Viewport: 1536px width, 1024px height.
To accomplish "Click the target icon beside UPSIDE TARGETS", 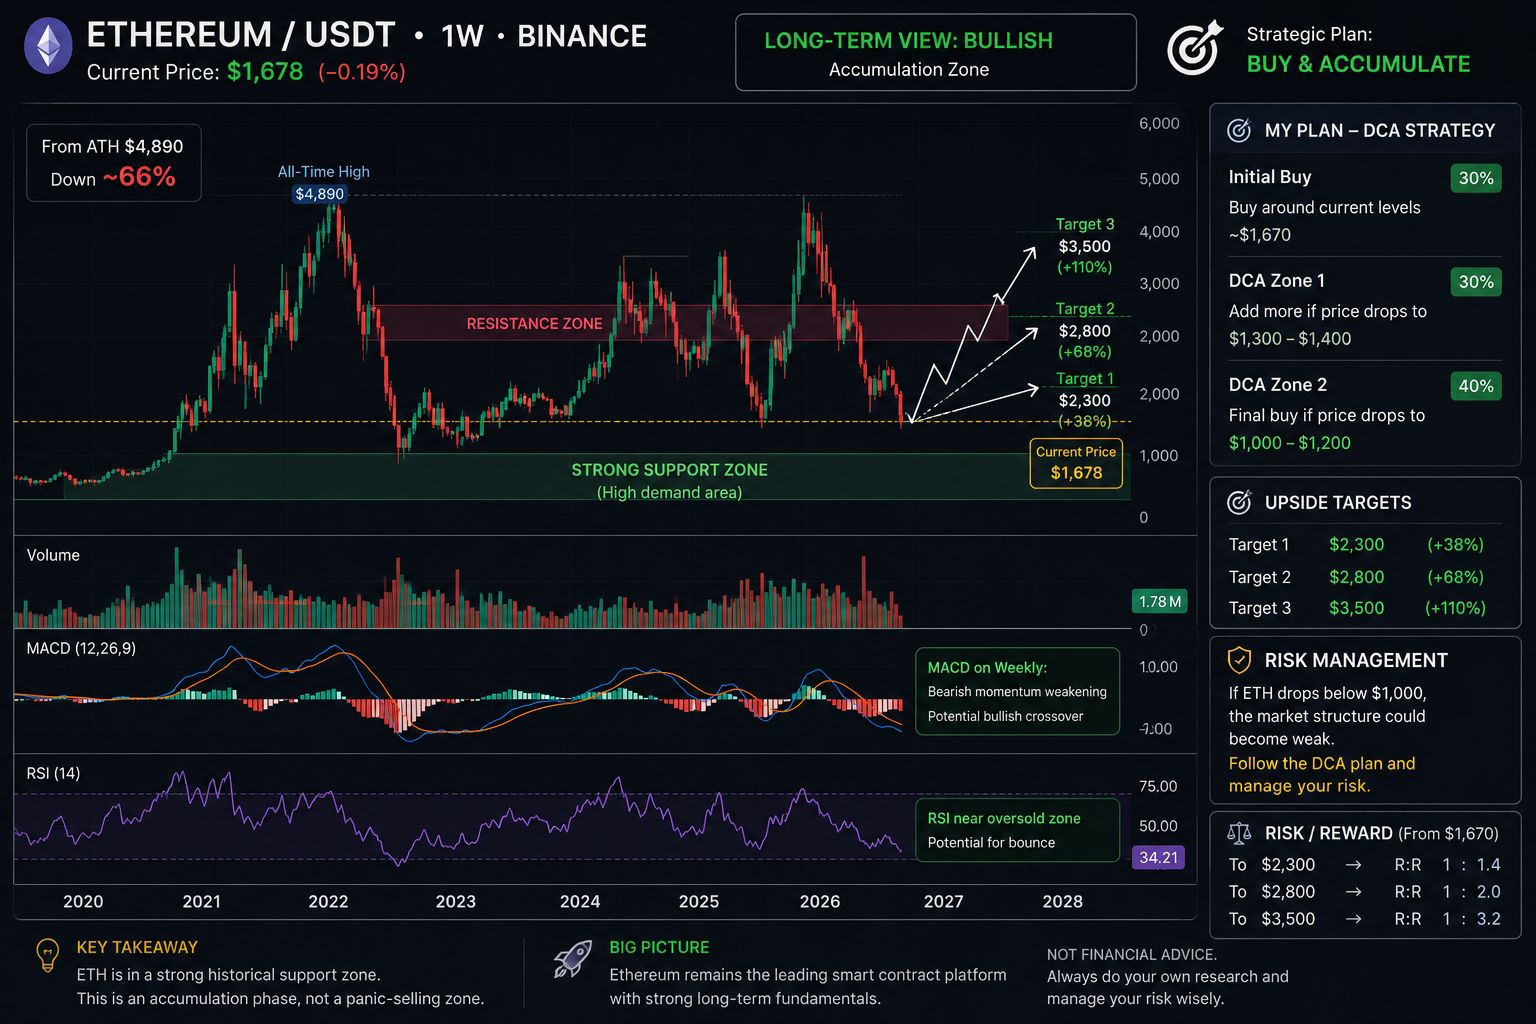I will pyautogui.click(x=1239, y=502).
